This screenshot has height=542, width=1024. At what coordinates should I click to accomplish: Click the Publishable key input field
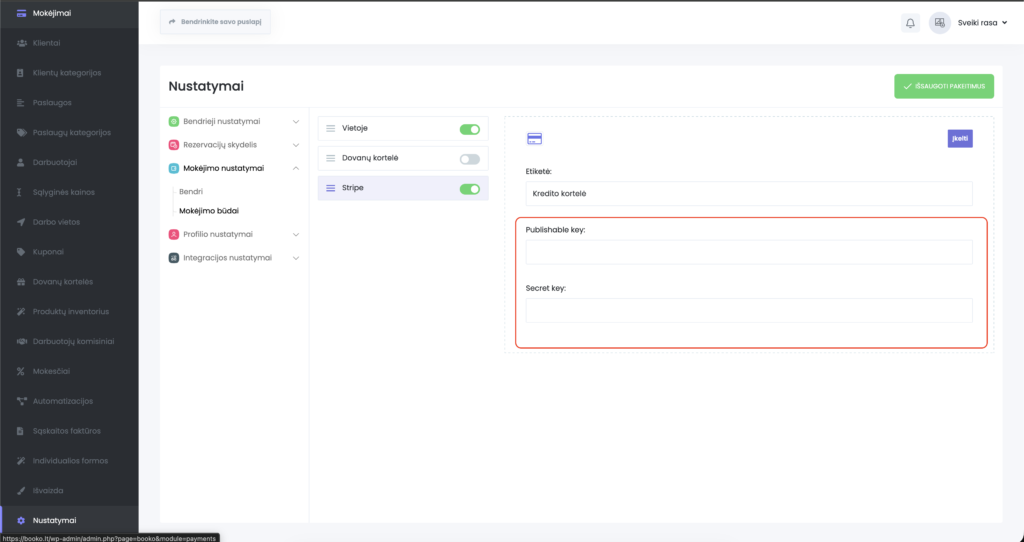coord(748,252)
